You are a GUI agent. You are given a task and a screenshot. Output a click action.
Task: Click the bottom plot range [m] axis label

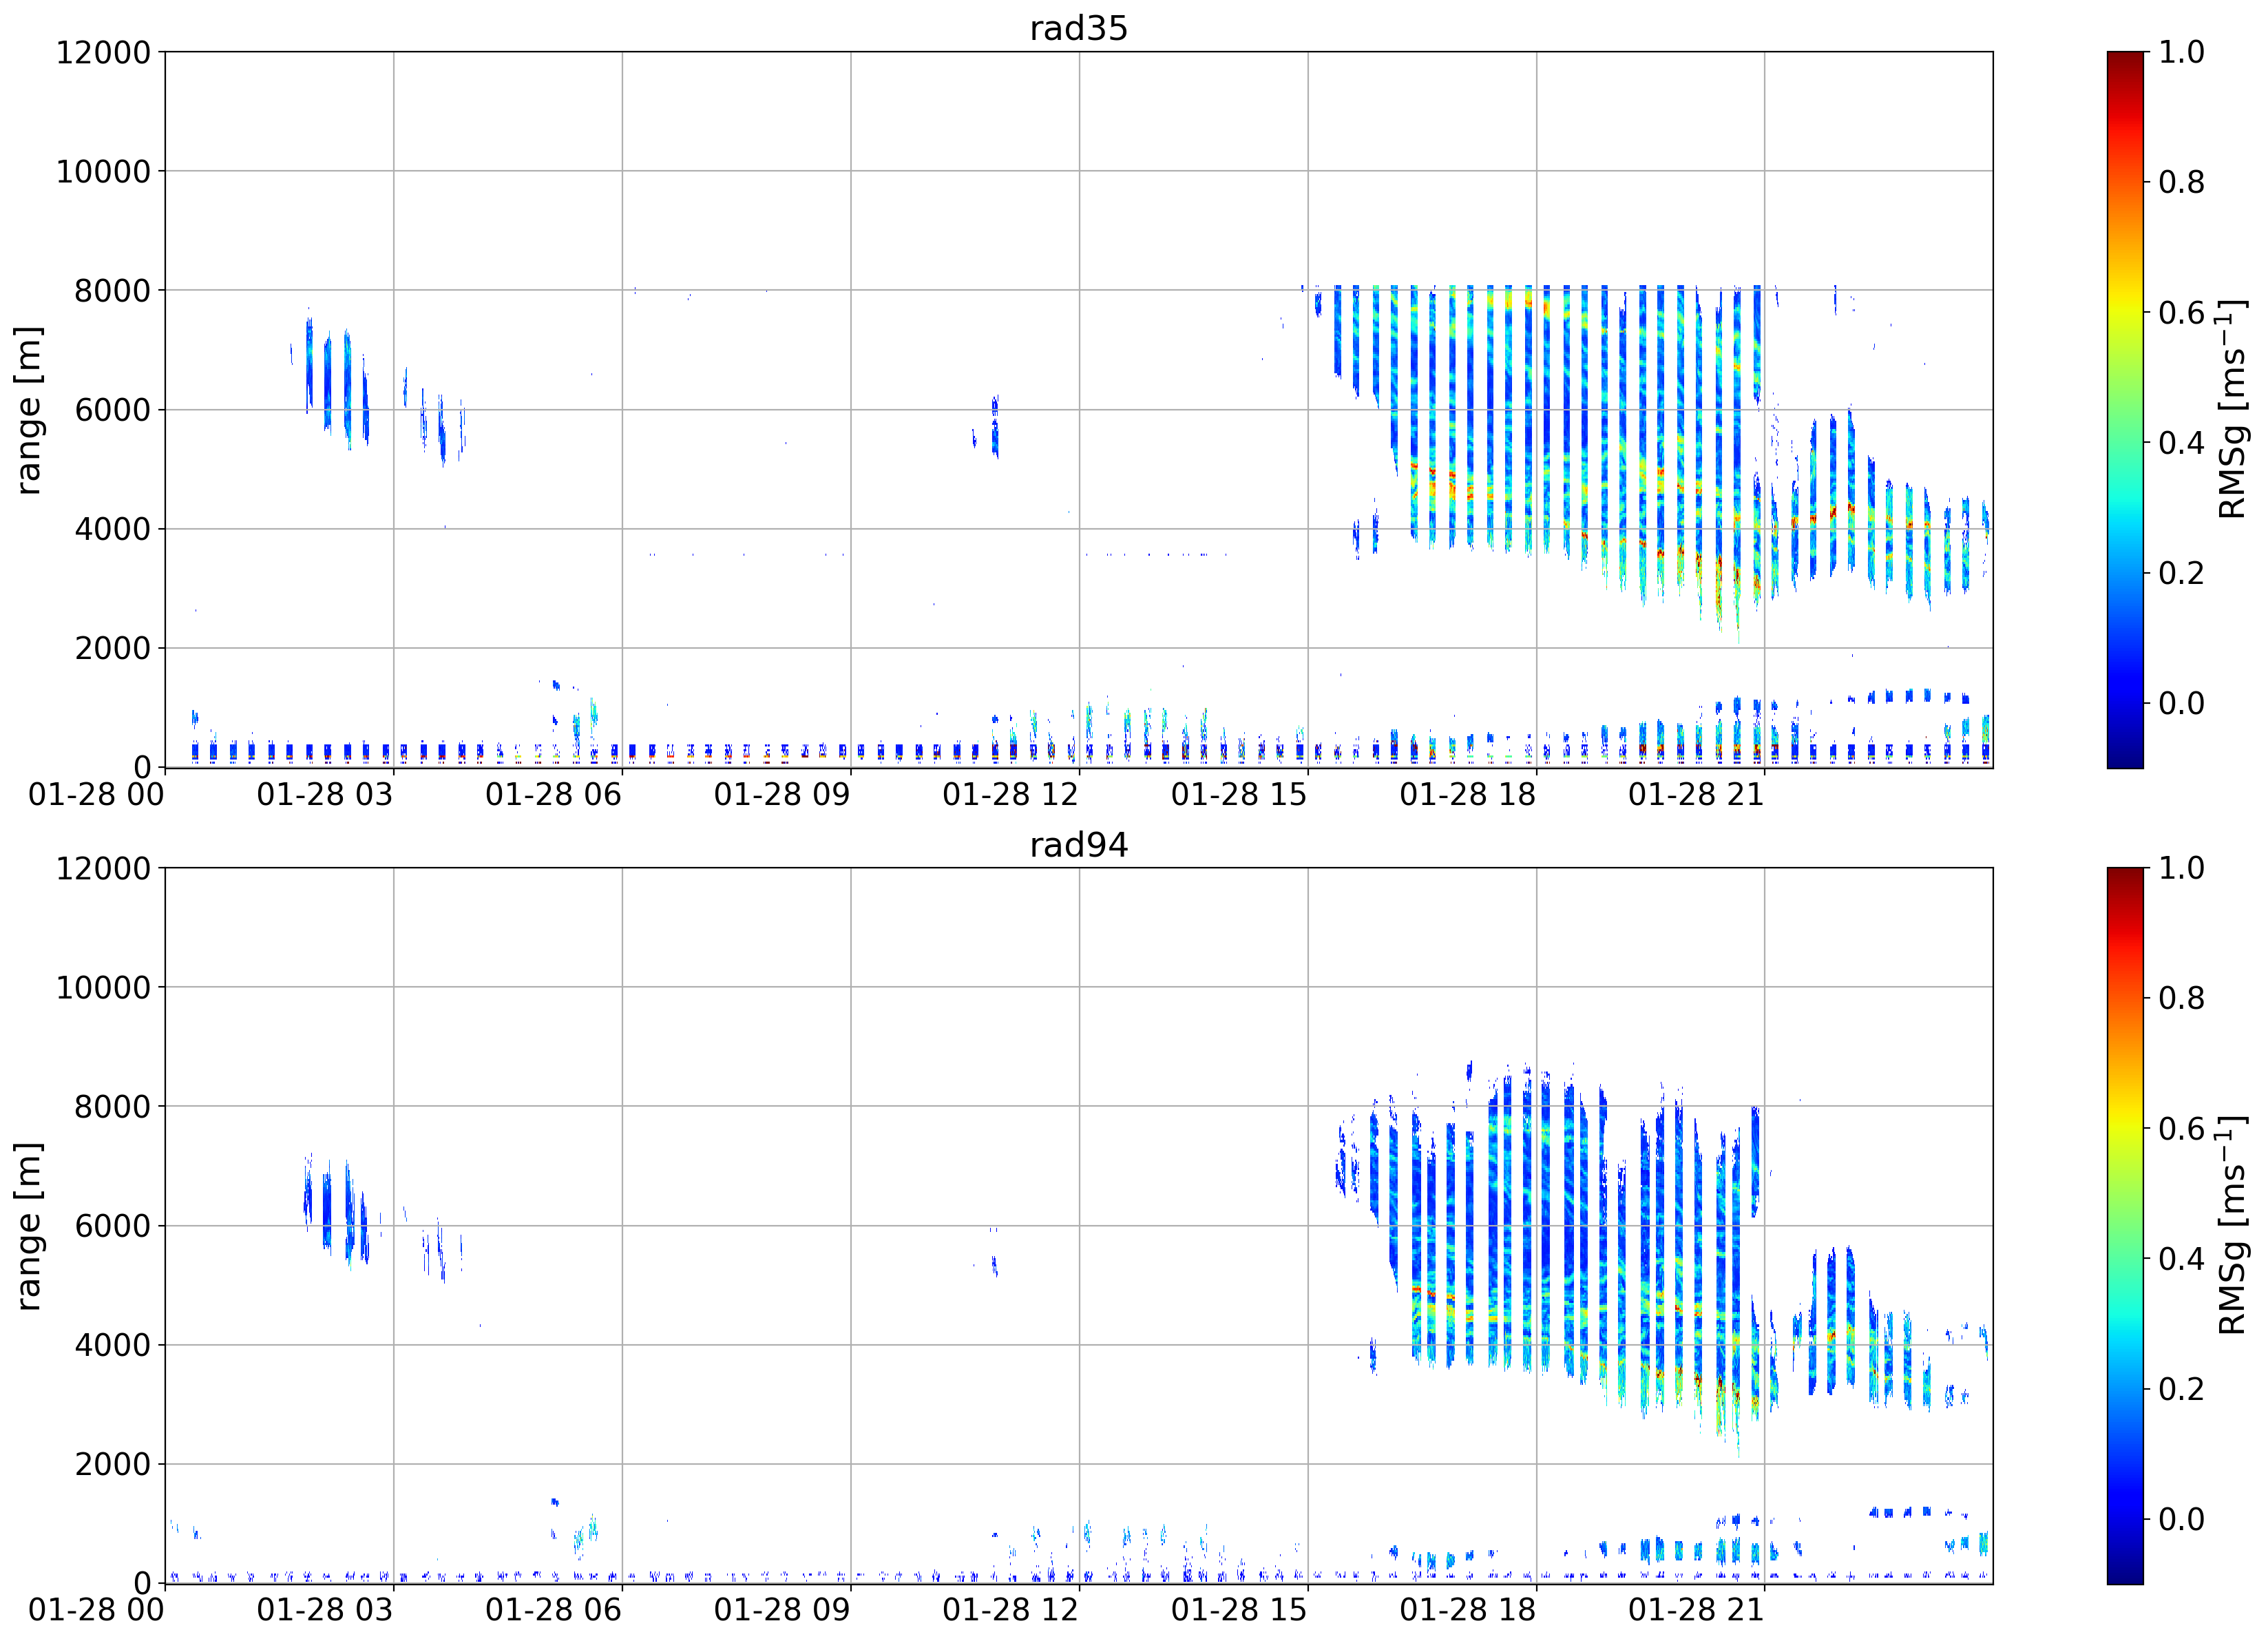[x=28, y=1225]
